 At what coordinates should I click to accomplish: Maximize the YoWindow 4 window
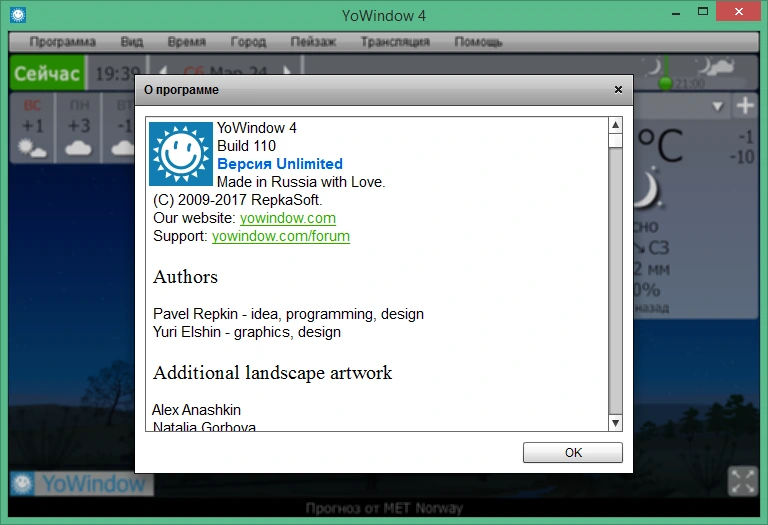703,12
